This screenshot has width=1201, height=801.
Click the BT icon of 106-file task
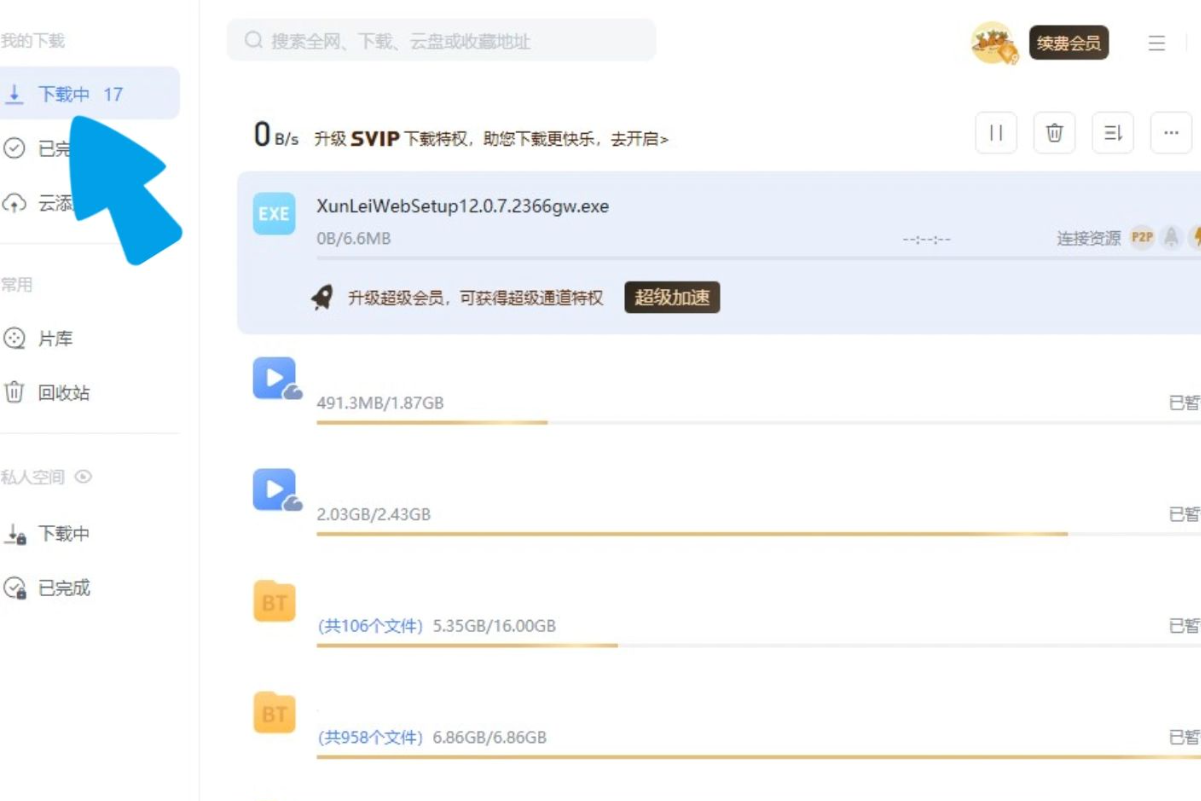[x=274, y=602]
